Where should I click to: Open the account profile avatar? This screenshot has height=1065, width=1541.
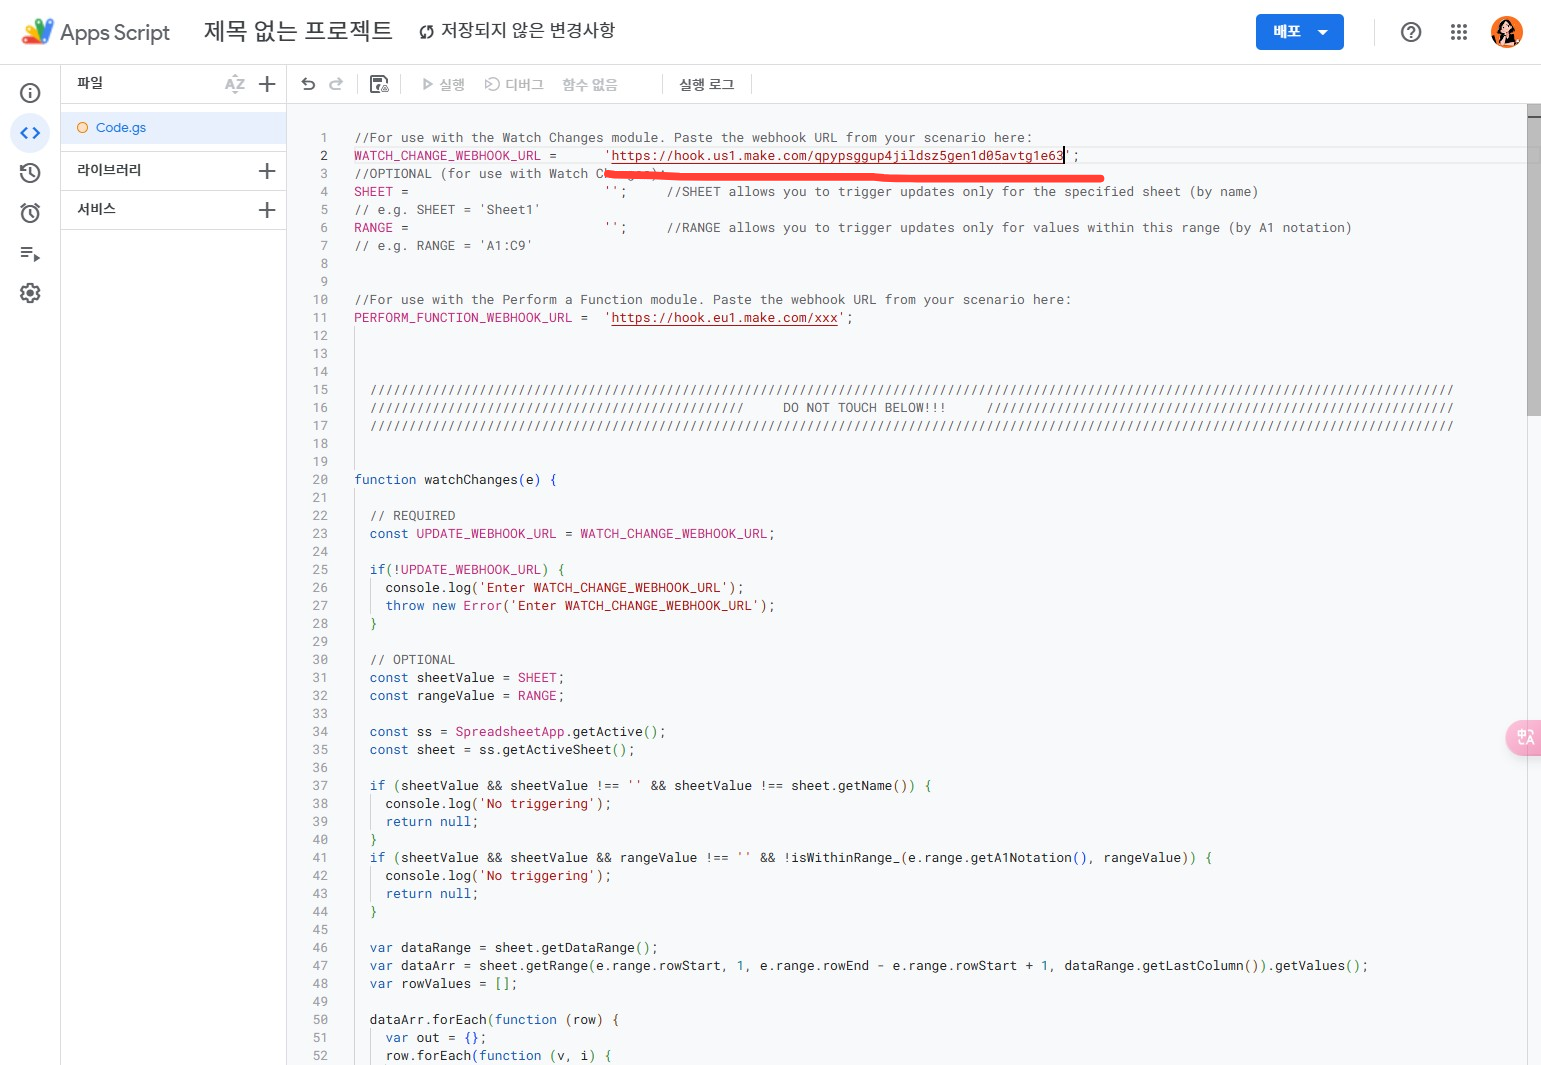pos(1506,32)
